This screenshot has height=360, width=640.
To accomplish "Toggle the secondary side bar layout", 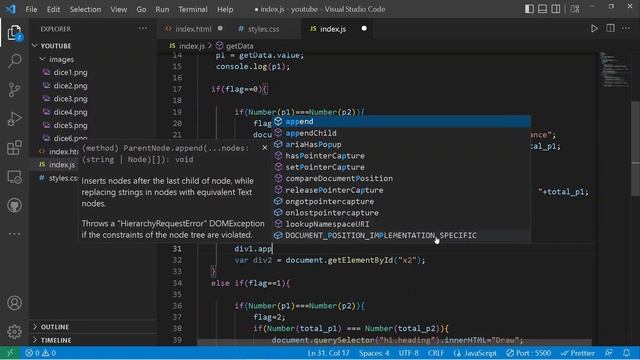I will [x=556, y=9].
